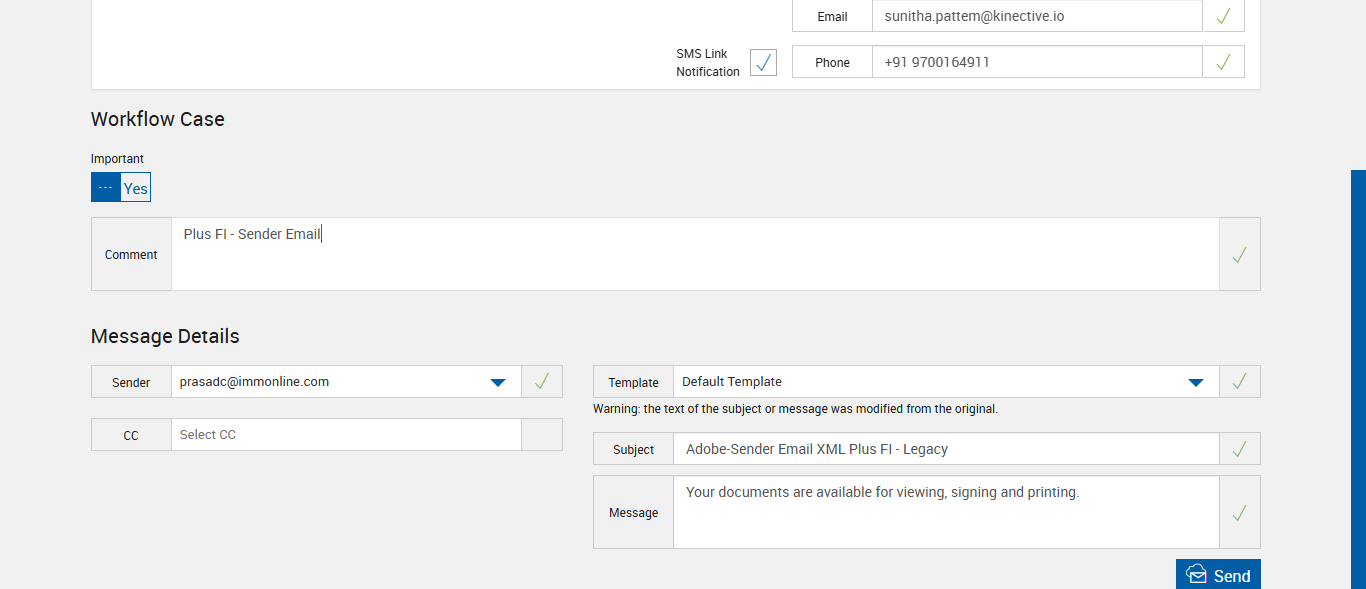Viewport: 1366px width, 589px height.
Task: Expand the Template dropdown arrow
Action: (x=1195, y=382)
